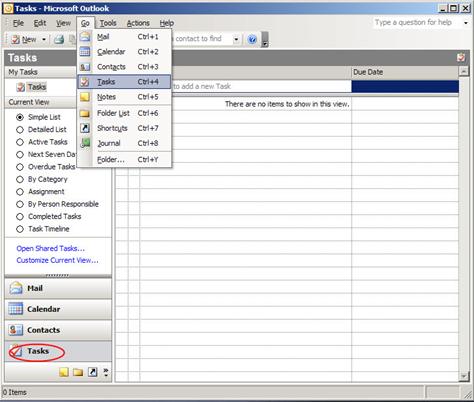474x402 pixels.
Task: Click the Calendar navigation button
Action: [58, 309]
